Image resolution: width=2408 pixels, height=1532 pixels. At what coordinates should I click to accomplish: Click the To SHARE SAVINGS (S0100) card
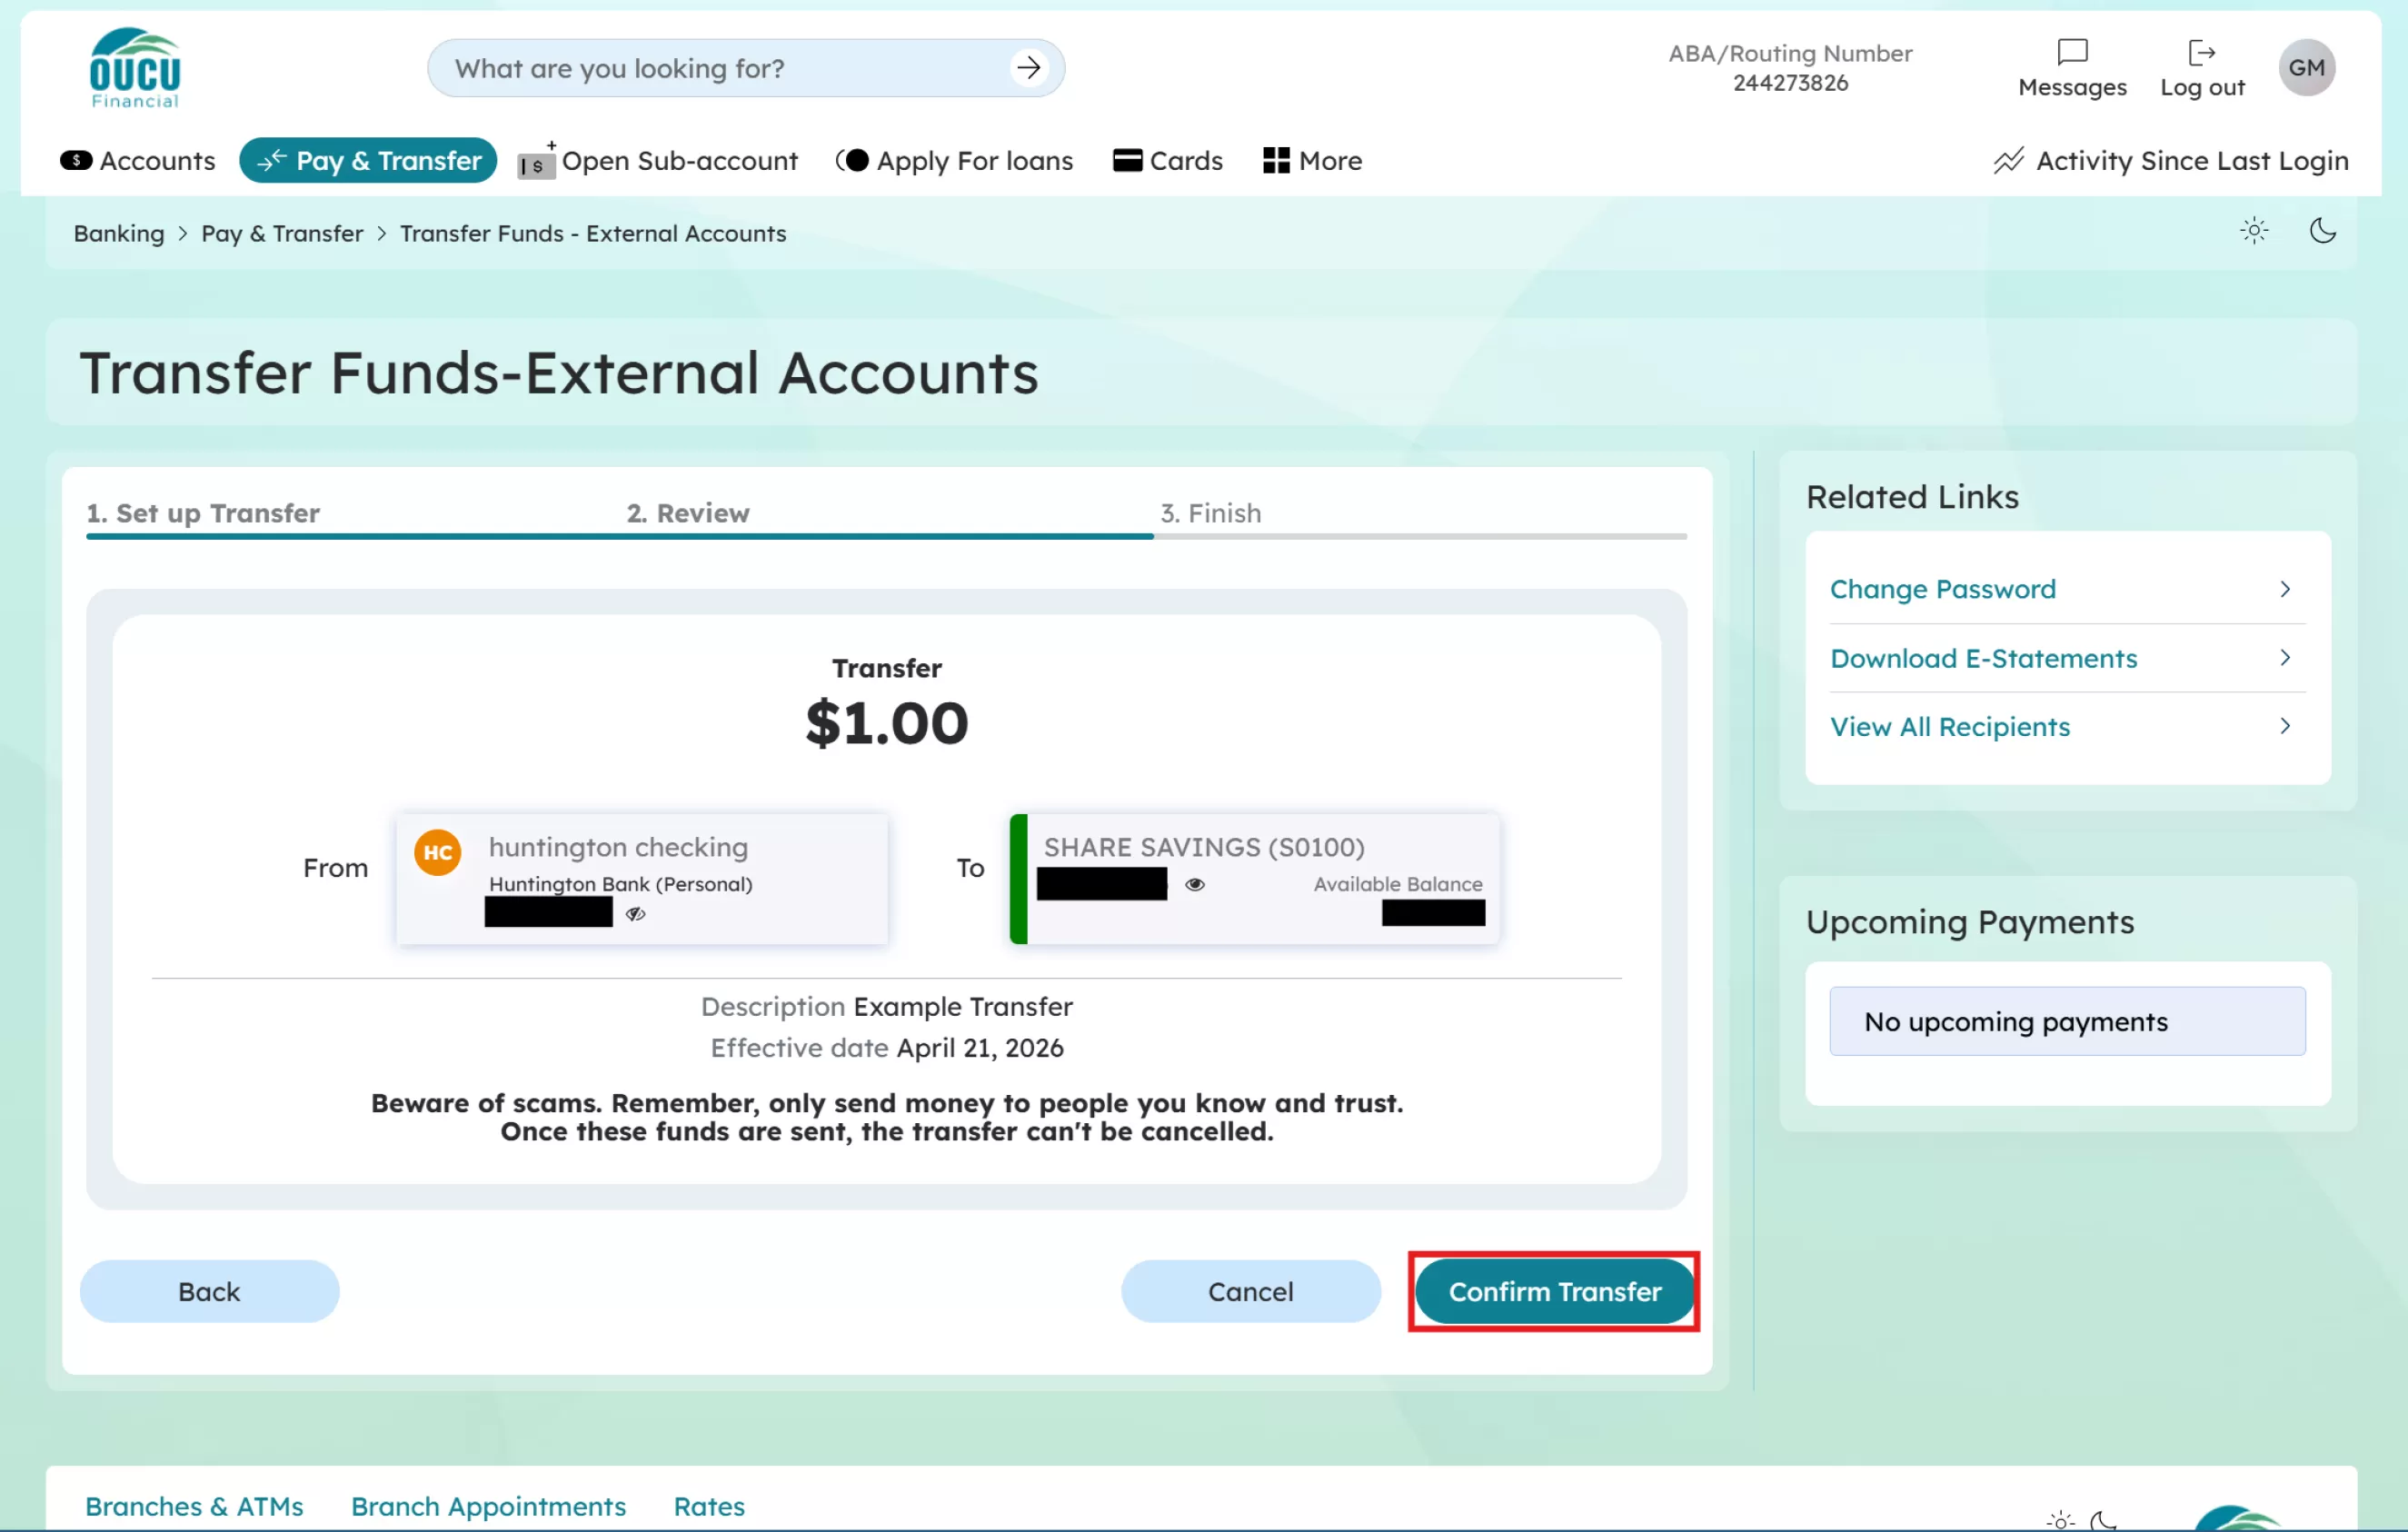tap(1255, 878)
